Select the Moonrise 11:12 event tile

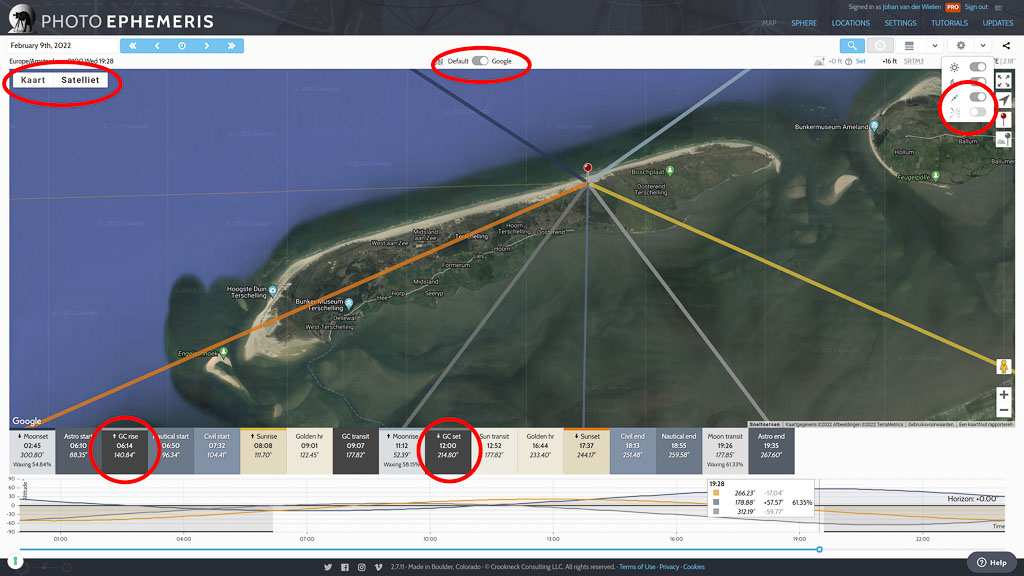402,451
